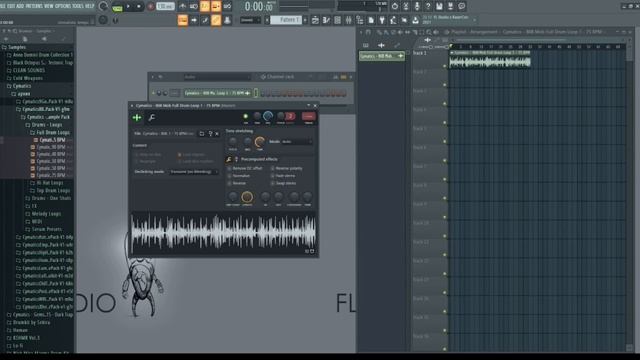Image resolution: width=640 pixels, height=360 pixels.
Task: Open the EDIT menu
Action: coord(11,6)
